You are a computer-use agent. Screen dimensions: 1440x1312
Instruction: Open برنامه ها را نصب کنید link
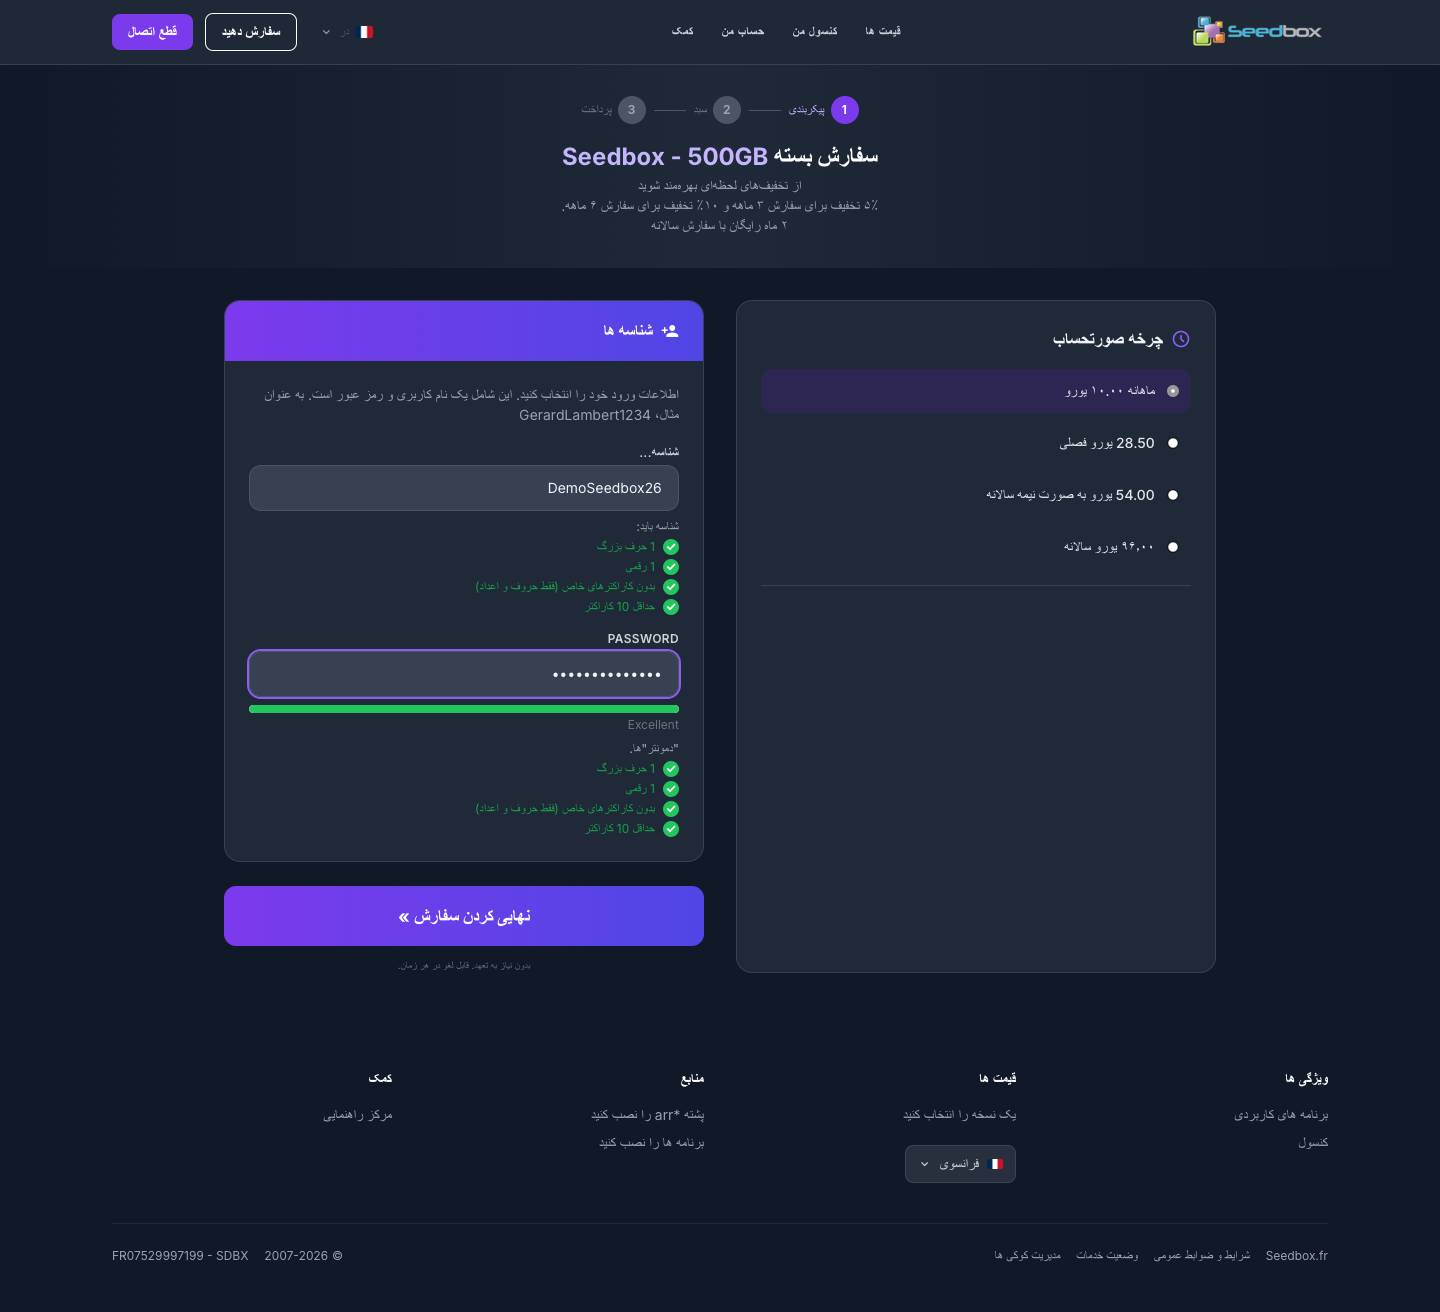(652, 1143)
